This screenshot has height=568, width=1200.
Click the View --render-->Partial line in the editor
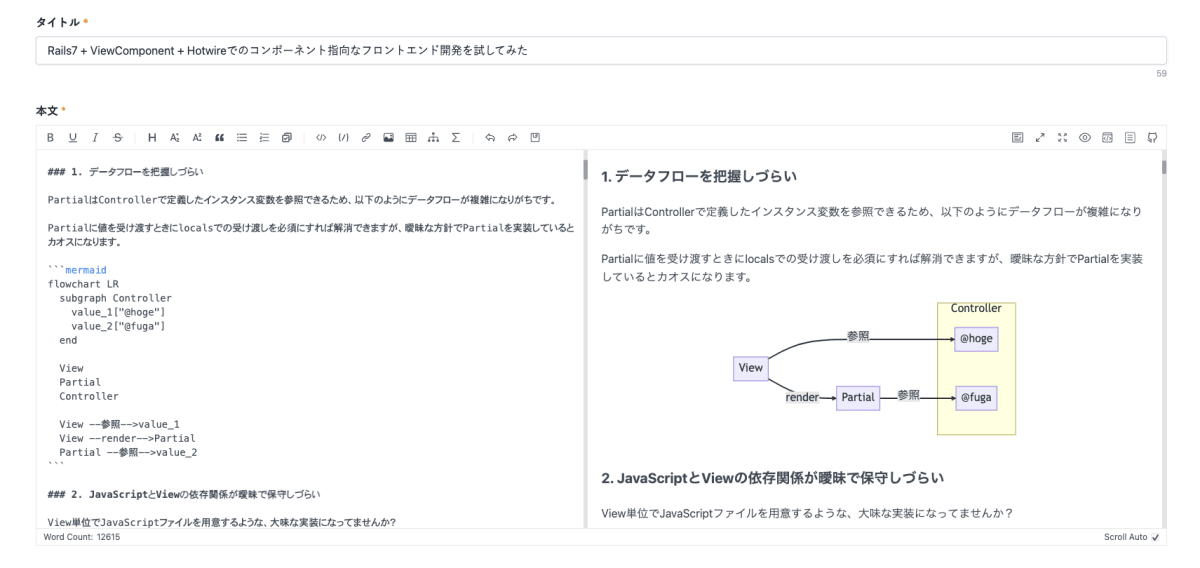127,438
